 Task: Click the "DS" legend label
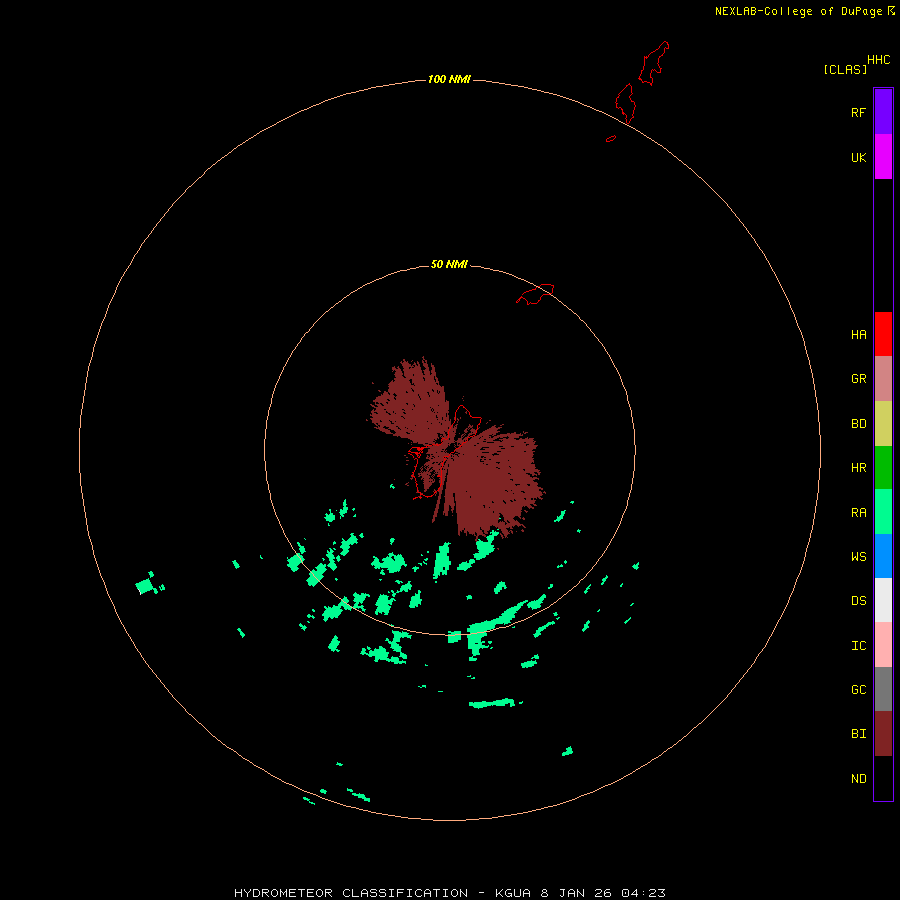pos(858,600)
